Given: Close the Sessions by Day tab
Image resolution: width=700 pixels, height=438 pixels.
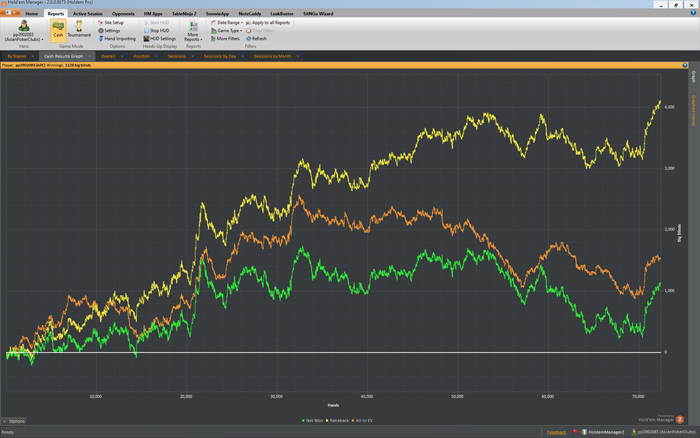Looking at the screenshot, I should point(242,56).
